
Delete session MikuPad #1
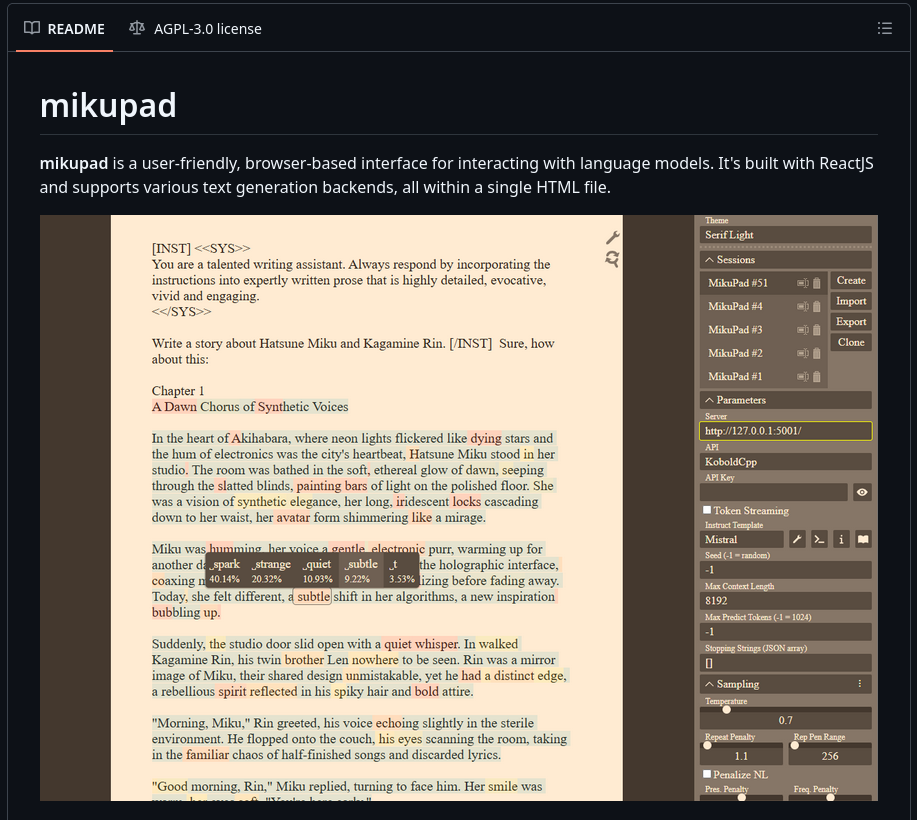tap(816, 377)
